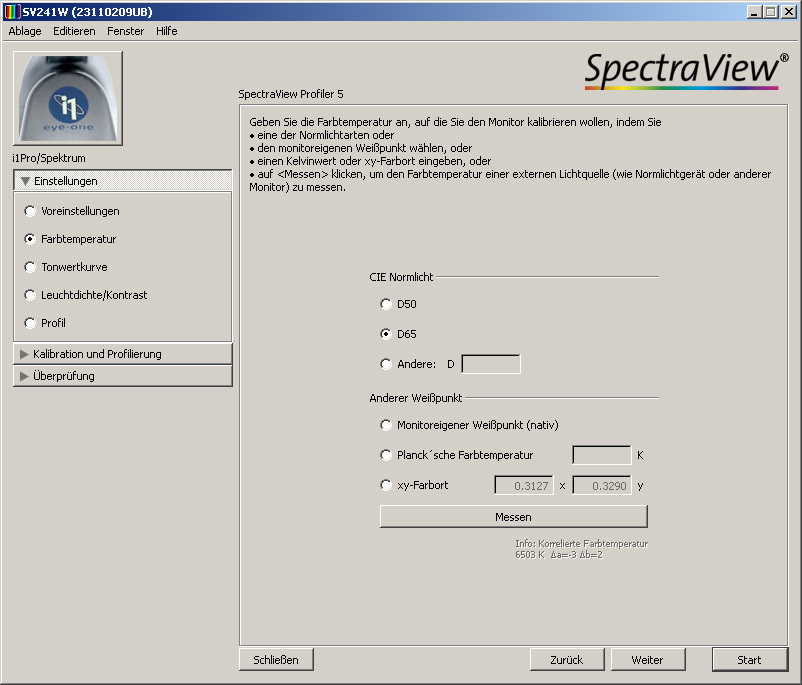Image resolution: width=802 pixels, height=685 pixels.
Task: Click the Info: Korrelierte Farbtemperatur text
Action: [x=582, y=544]
